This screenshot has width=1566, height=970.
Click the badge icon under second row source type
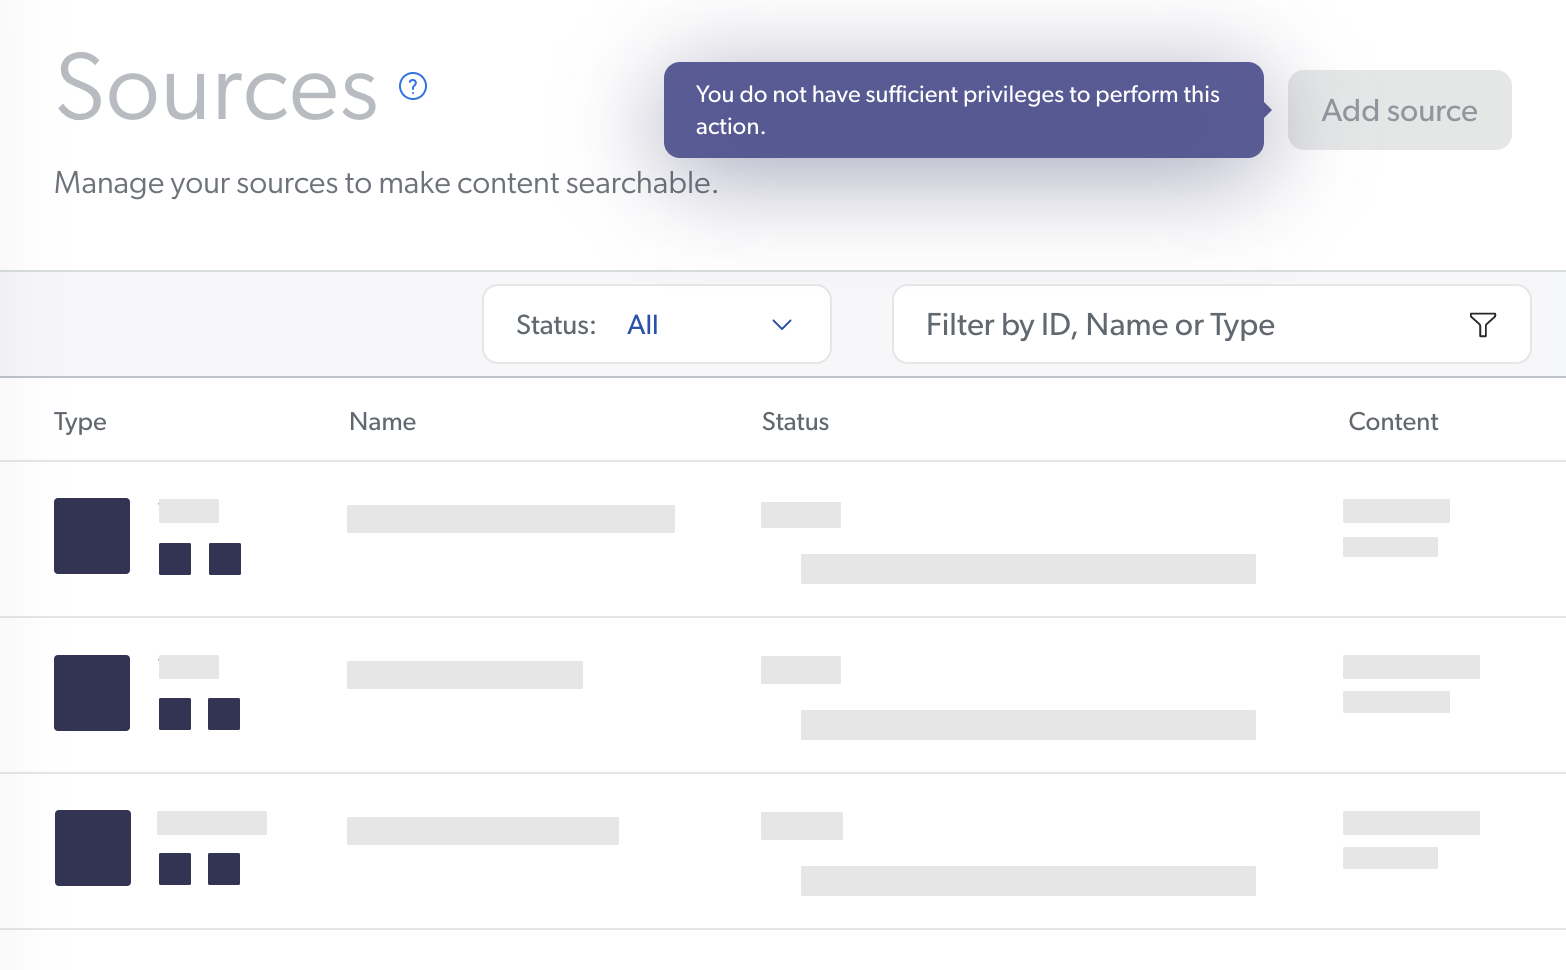tap(174, 715)
